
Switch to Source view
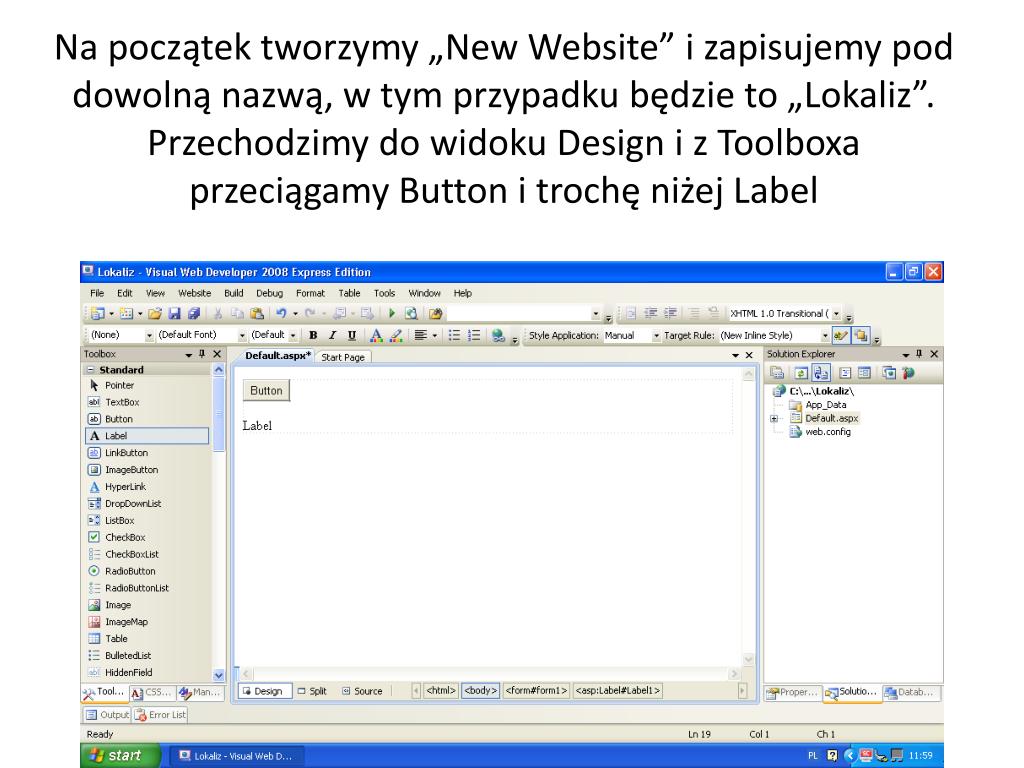pos(362,691)
